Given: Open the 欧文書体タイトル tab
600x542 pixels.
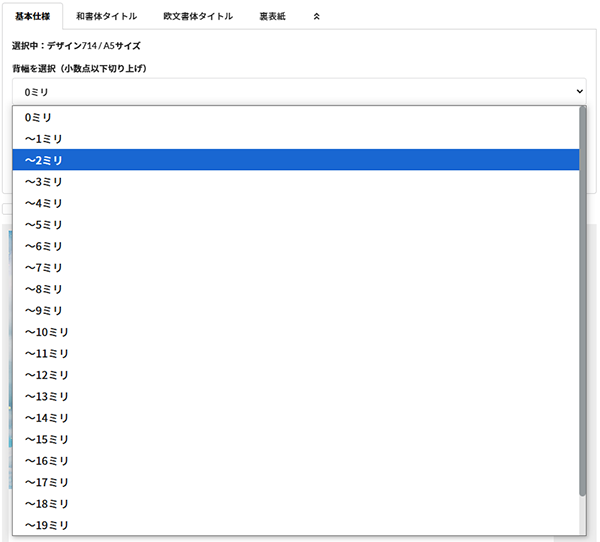Looking at the screenshot, I should [x=198, y=16].
